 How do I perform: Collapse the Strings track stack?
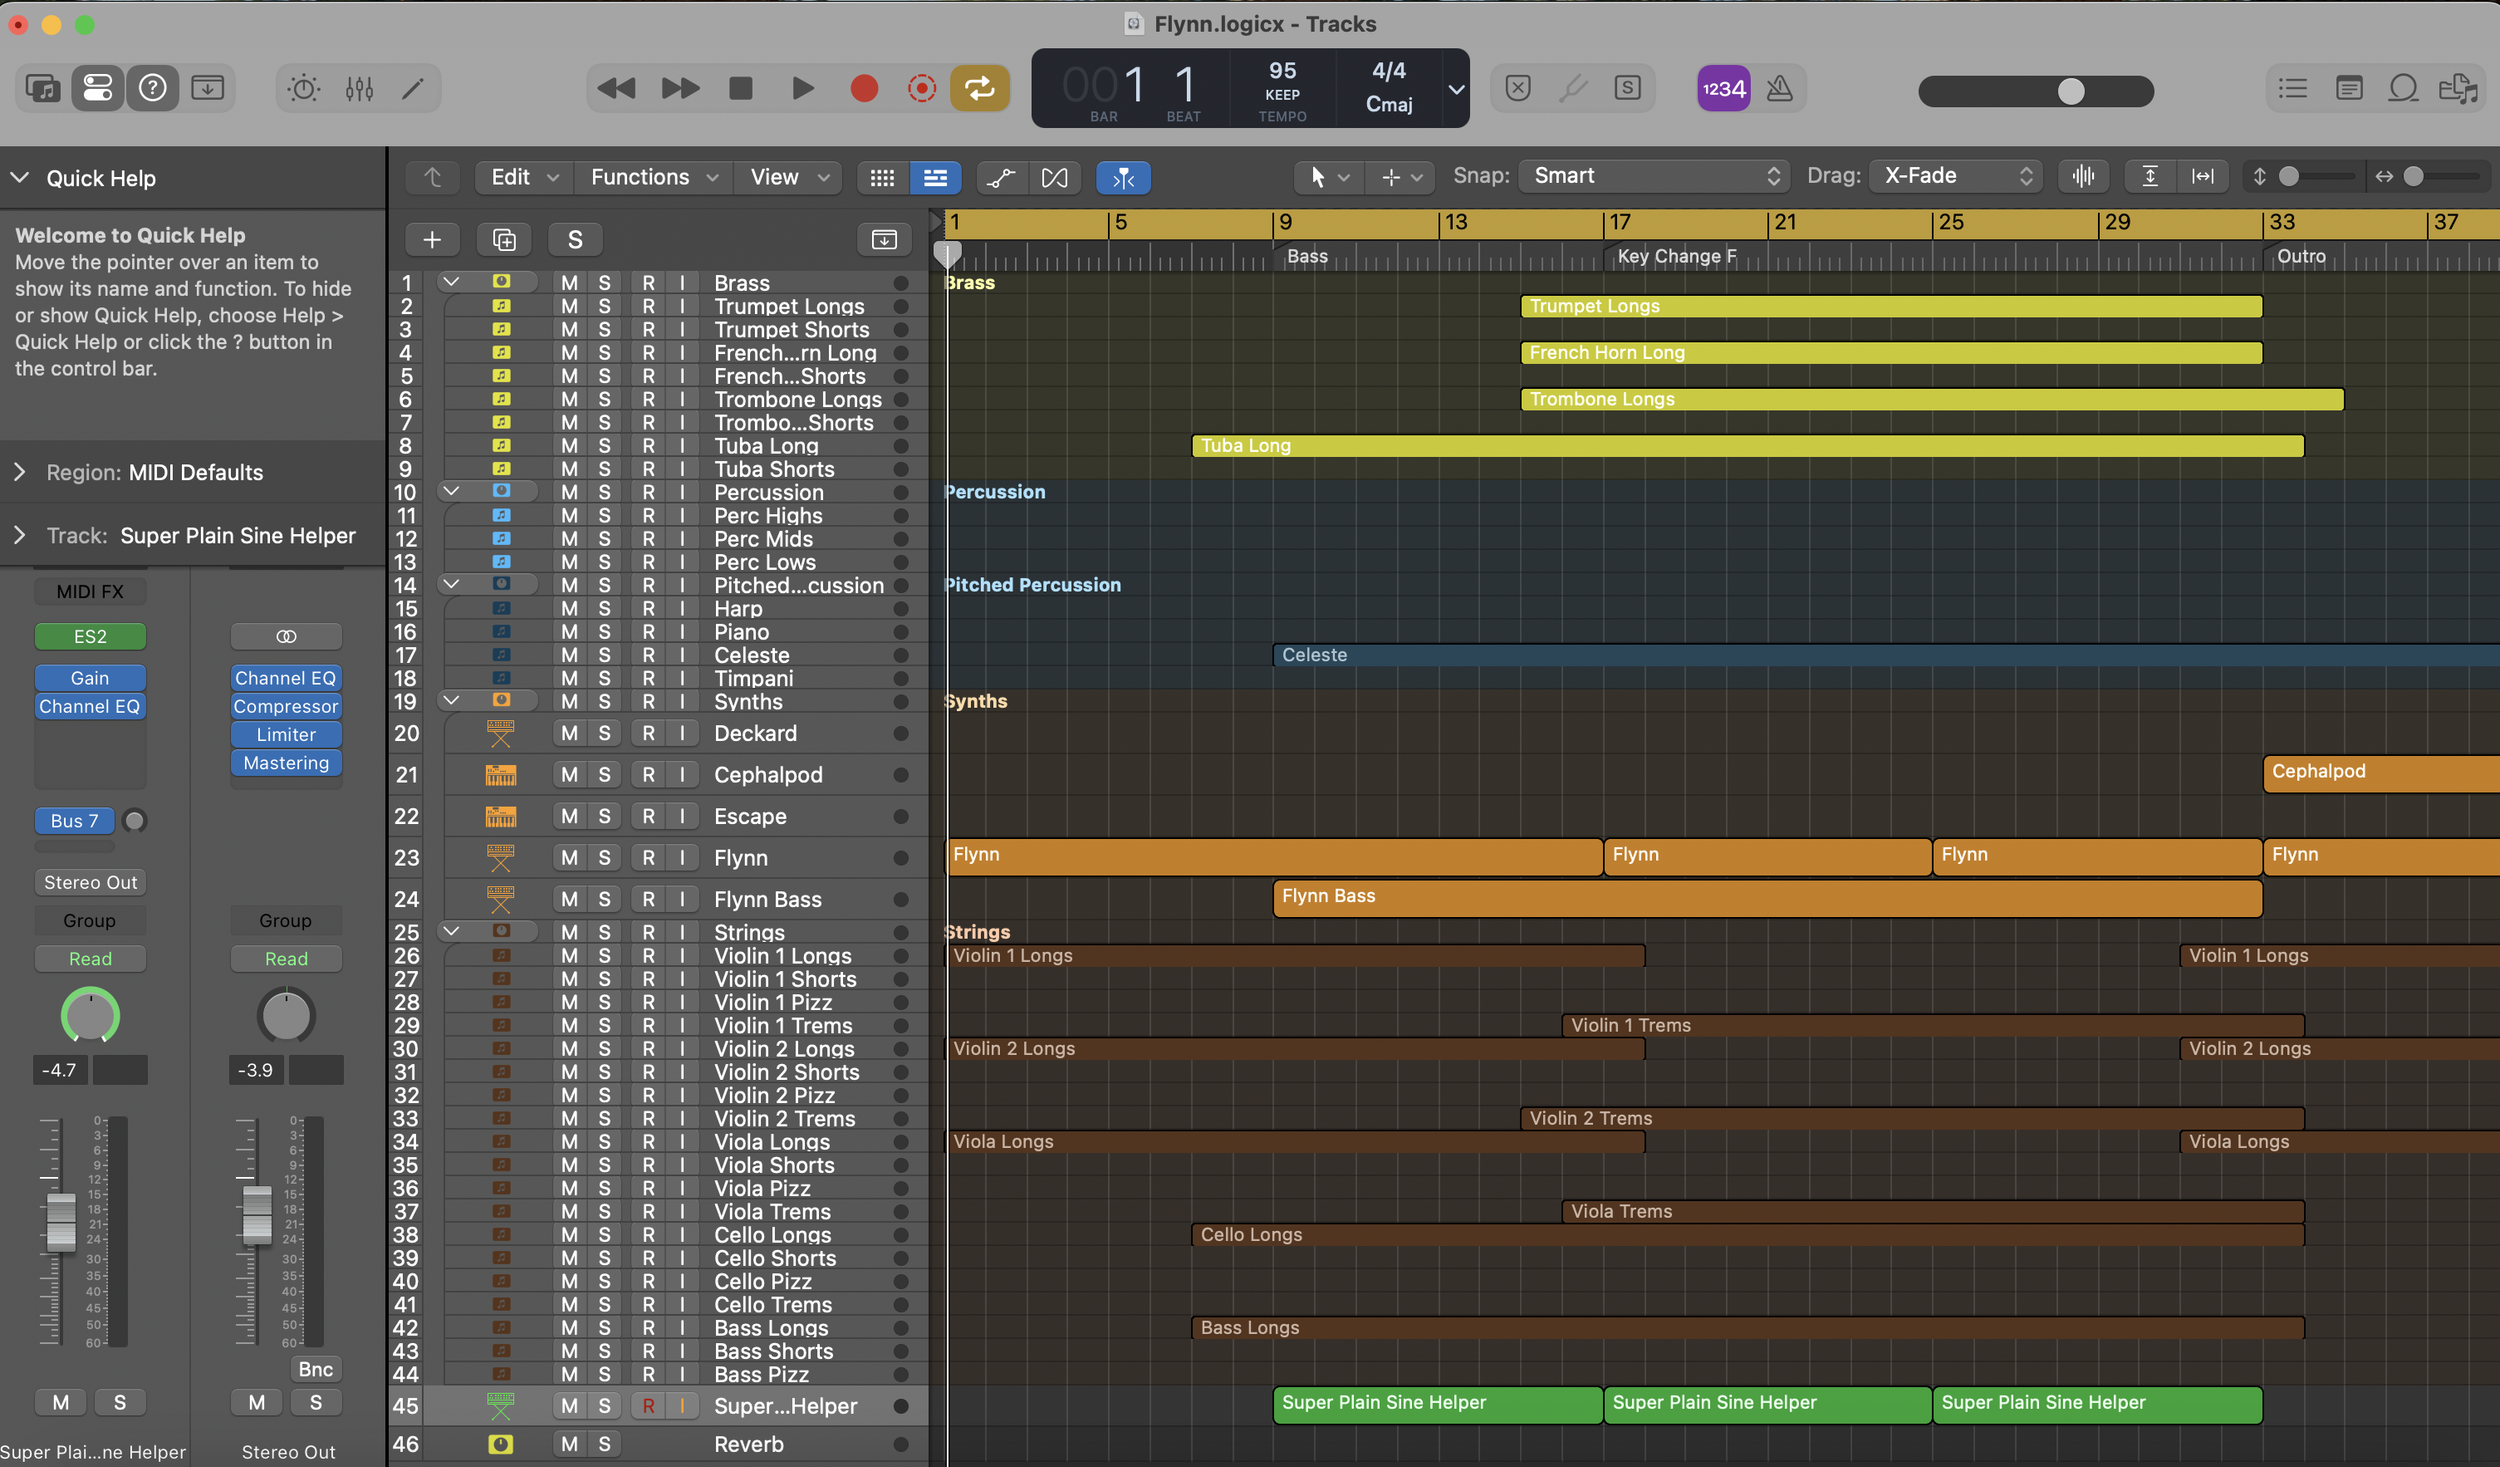[x=451, y=931]
